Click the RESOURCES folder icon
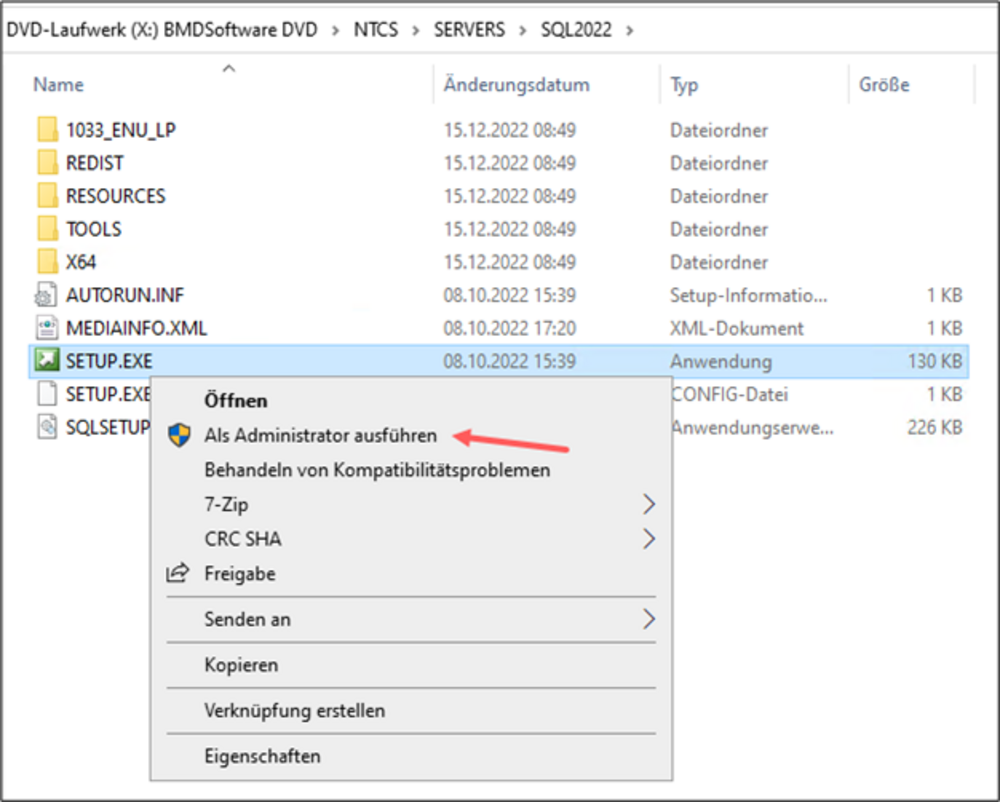1000x802 pixels. (47, 196)
